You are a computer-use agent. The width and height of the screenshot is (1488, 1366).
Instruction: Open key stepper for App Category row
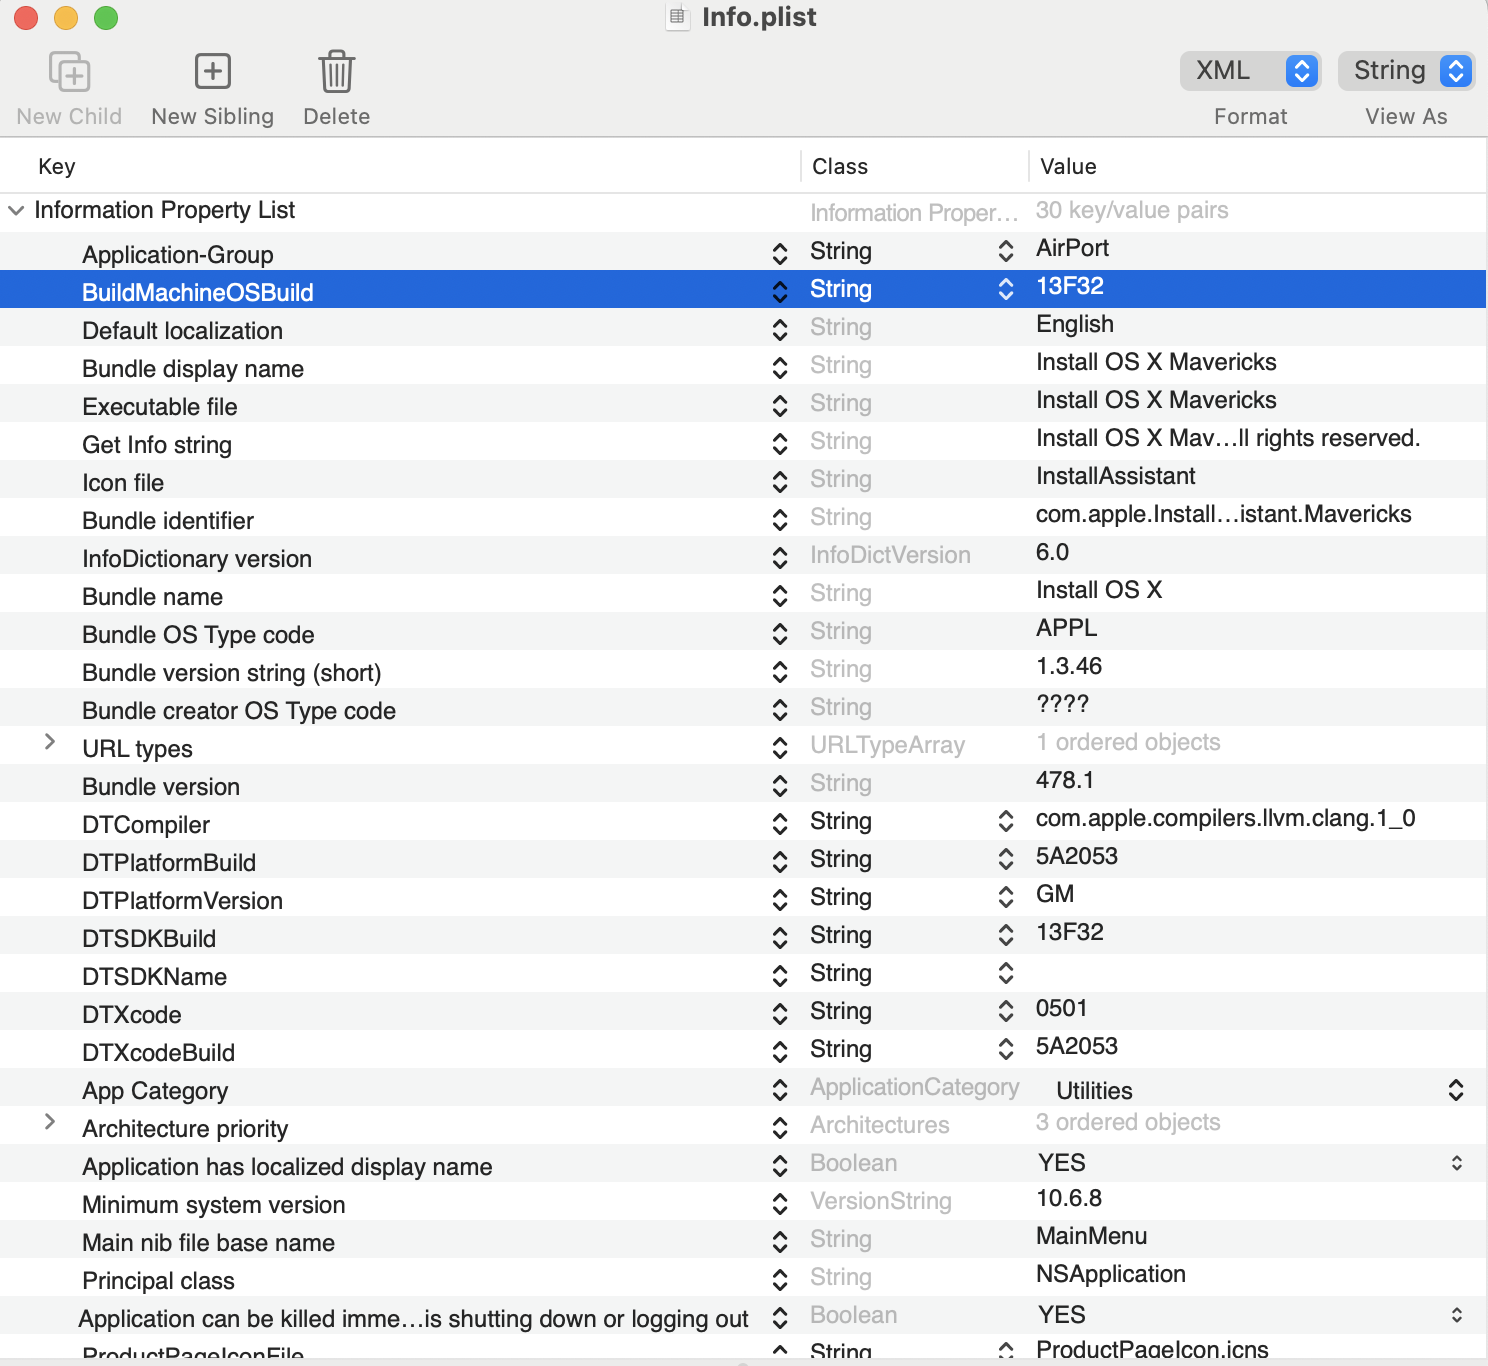click(780, 1090)
